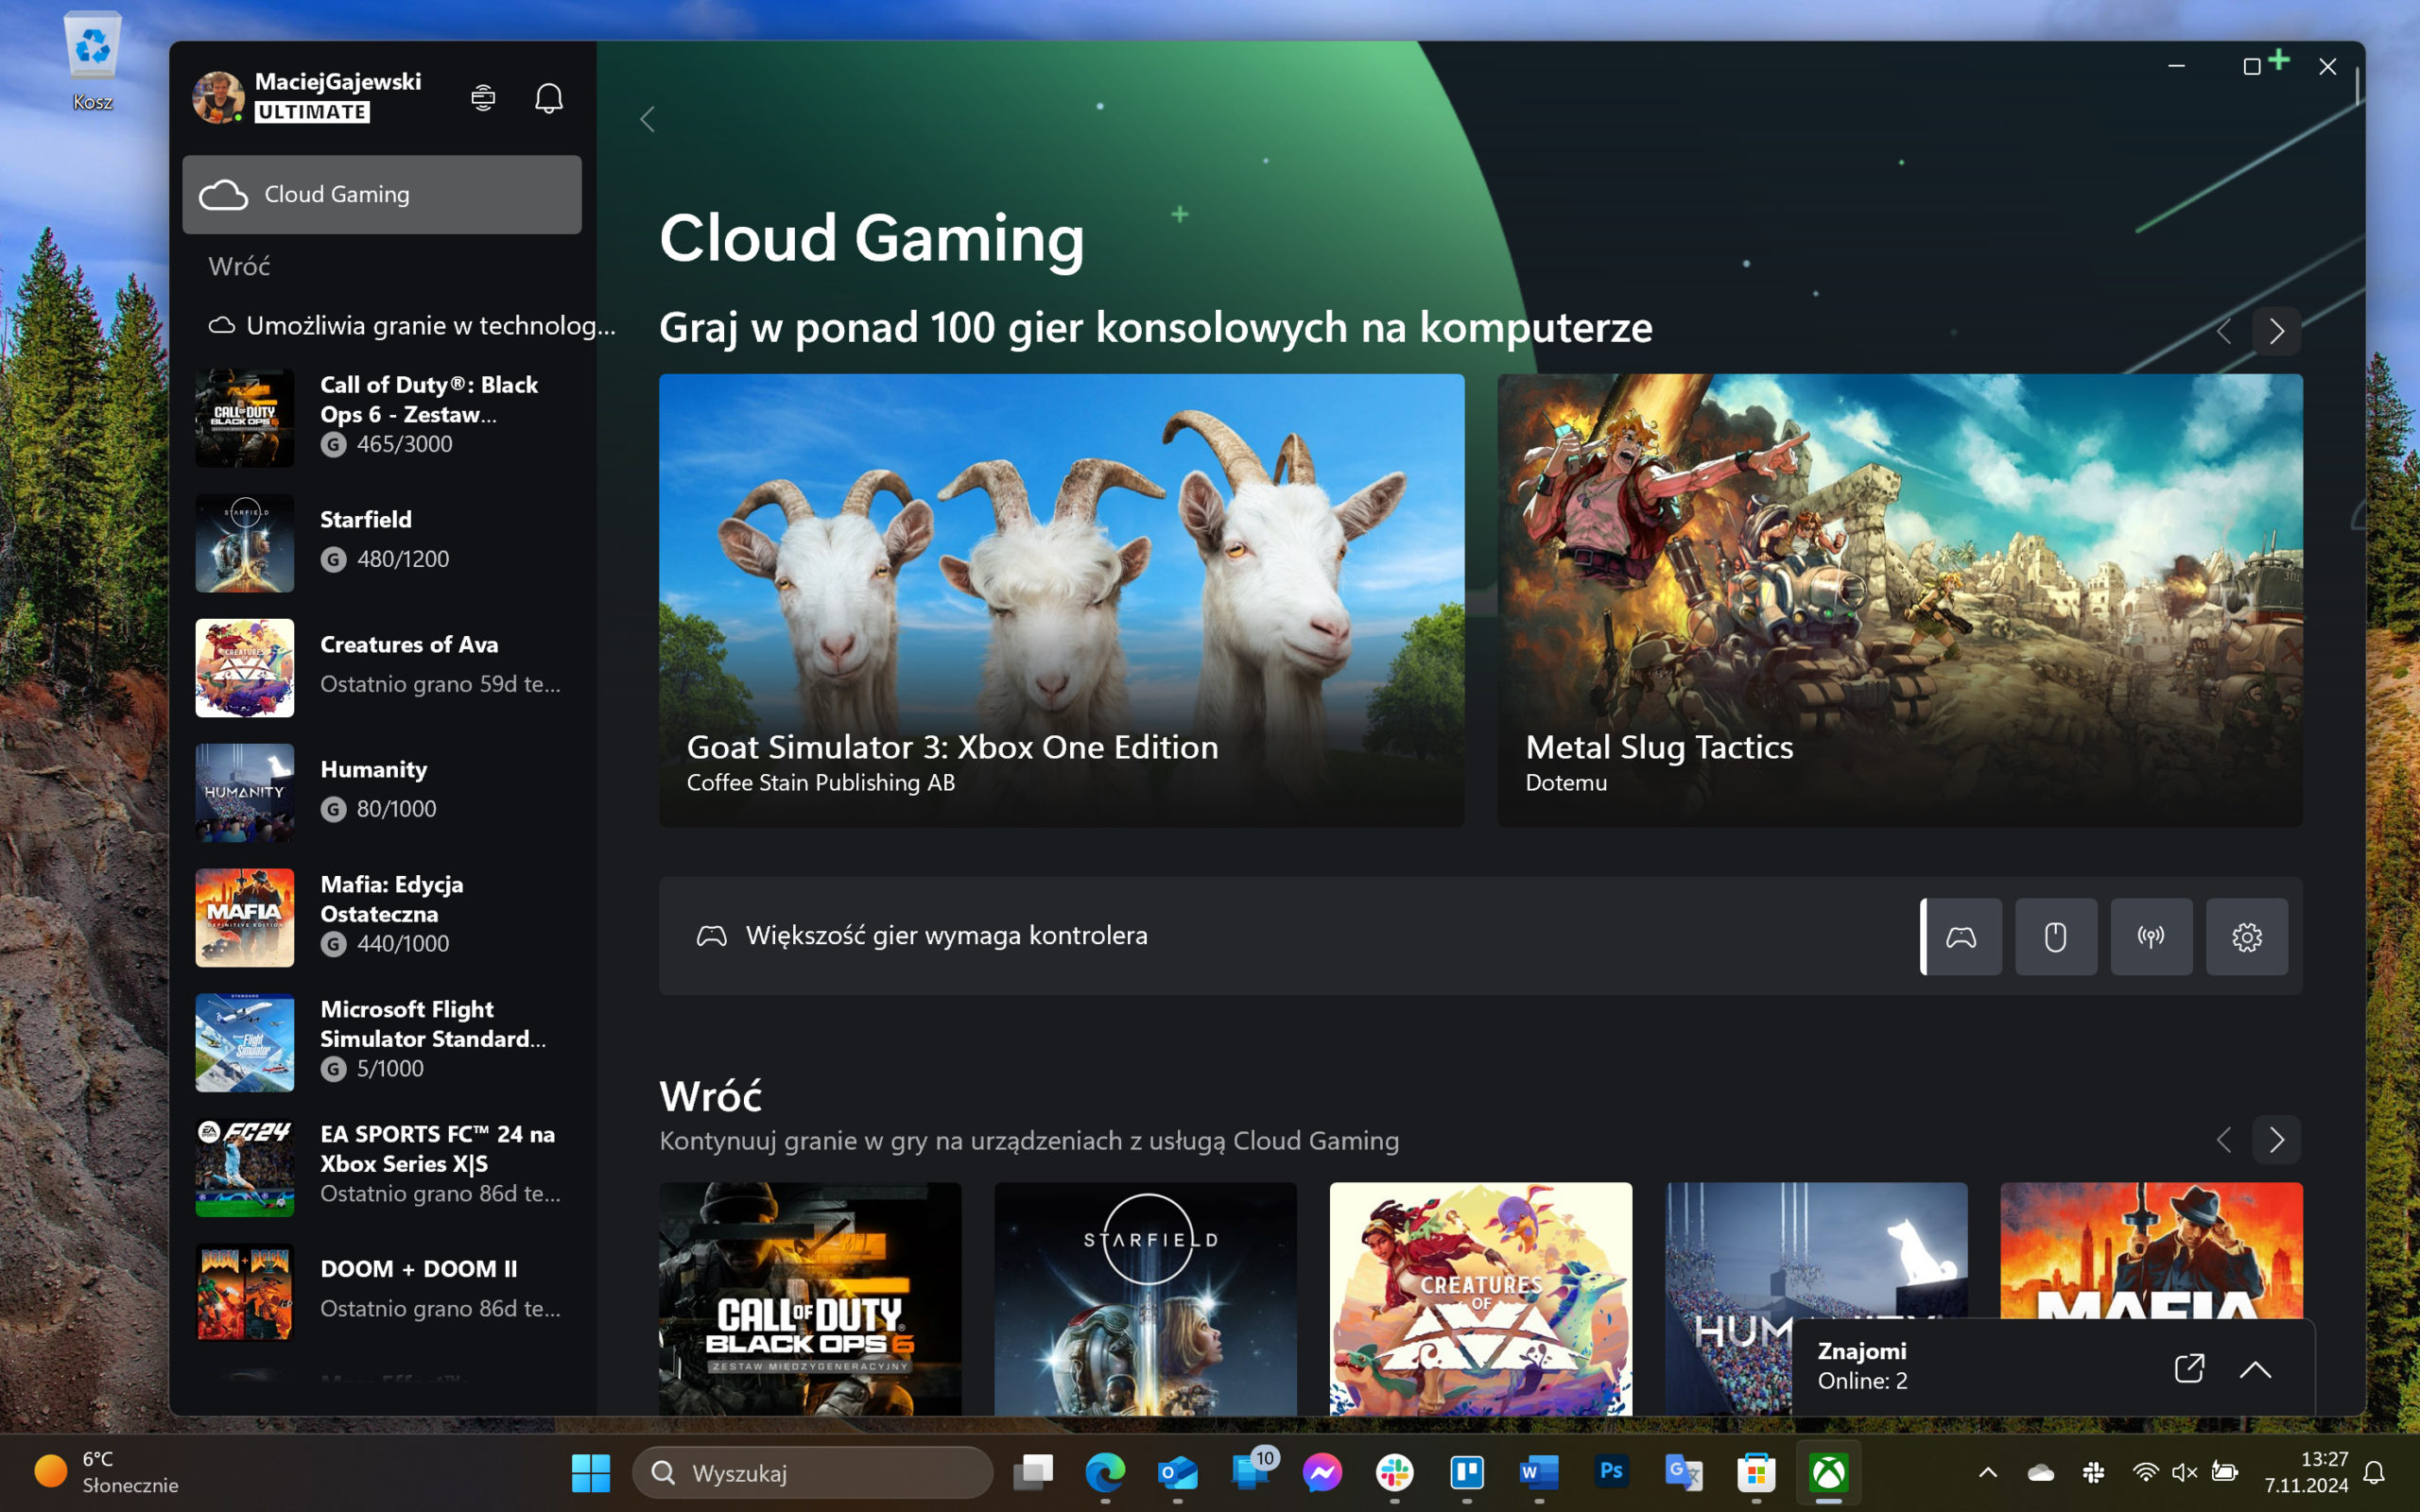Launch Microsoft Edge from the taskbar
The height and width of the screenshot is (1512, 2420).
[1105, 1472]
